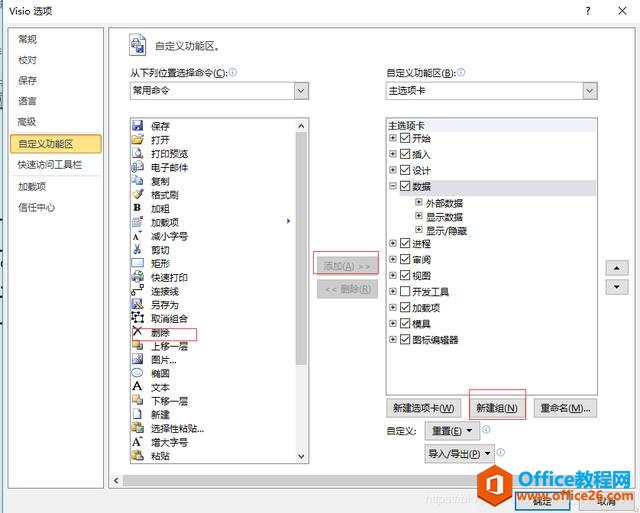Pick the 文本 text A icon
The width and height of the screenshot is (640, 513).
pos(138,386)
